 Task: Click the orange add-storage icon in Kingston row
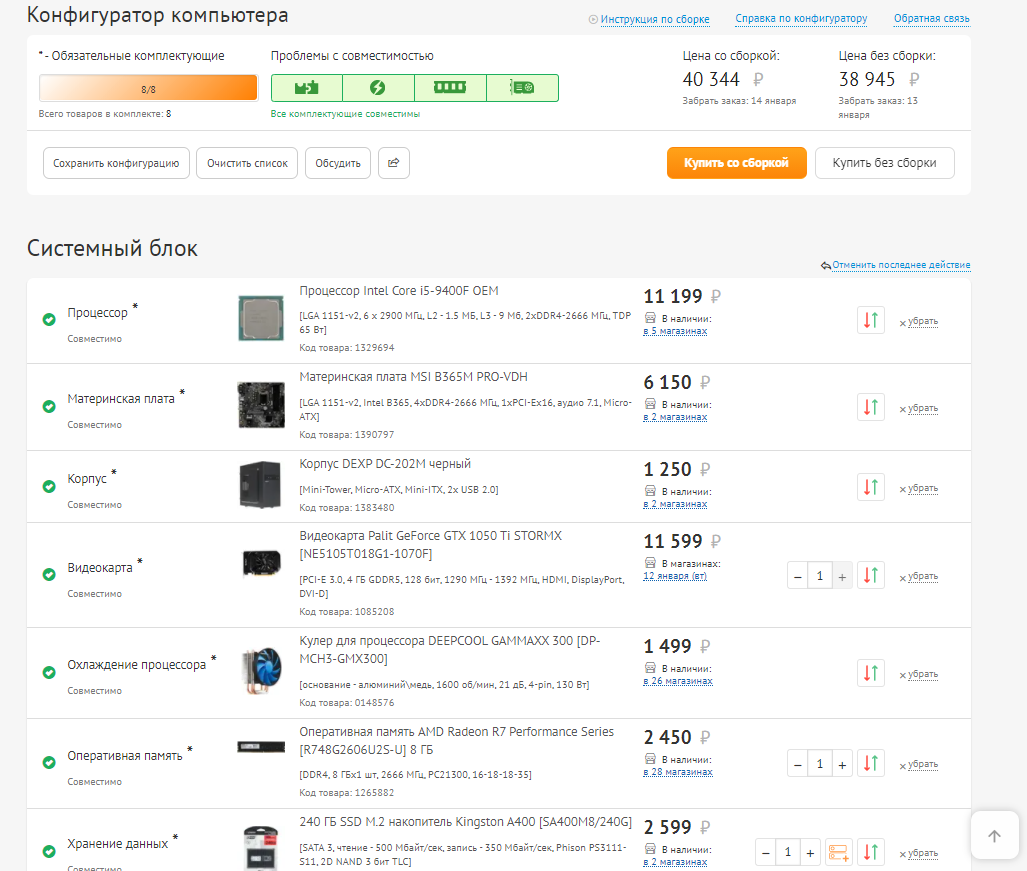coord(838,852)
